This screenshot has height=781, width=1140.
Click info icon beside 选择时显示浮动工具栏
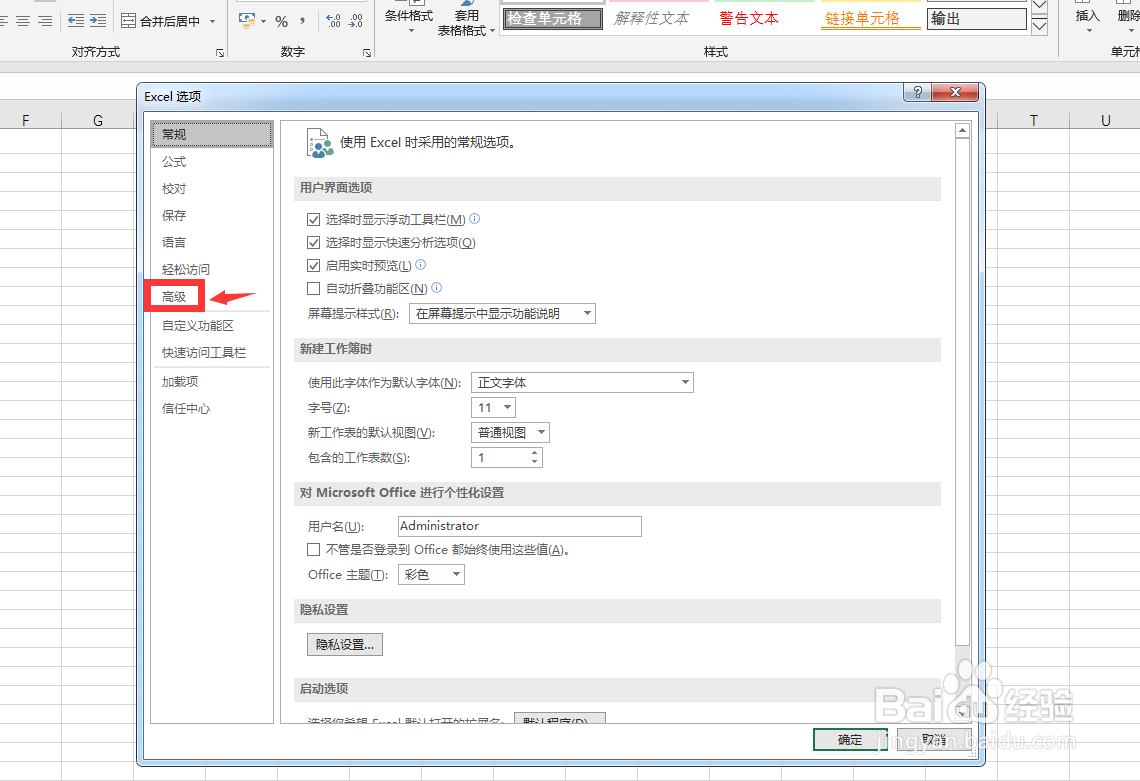coord(475,218)
